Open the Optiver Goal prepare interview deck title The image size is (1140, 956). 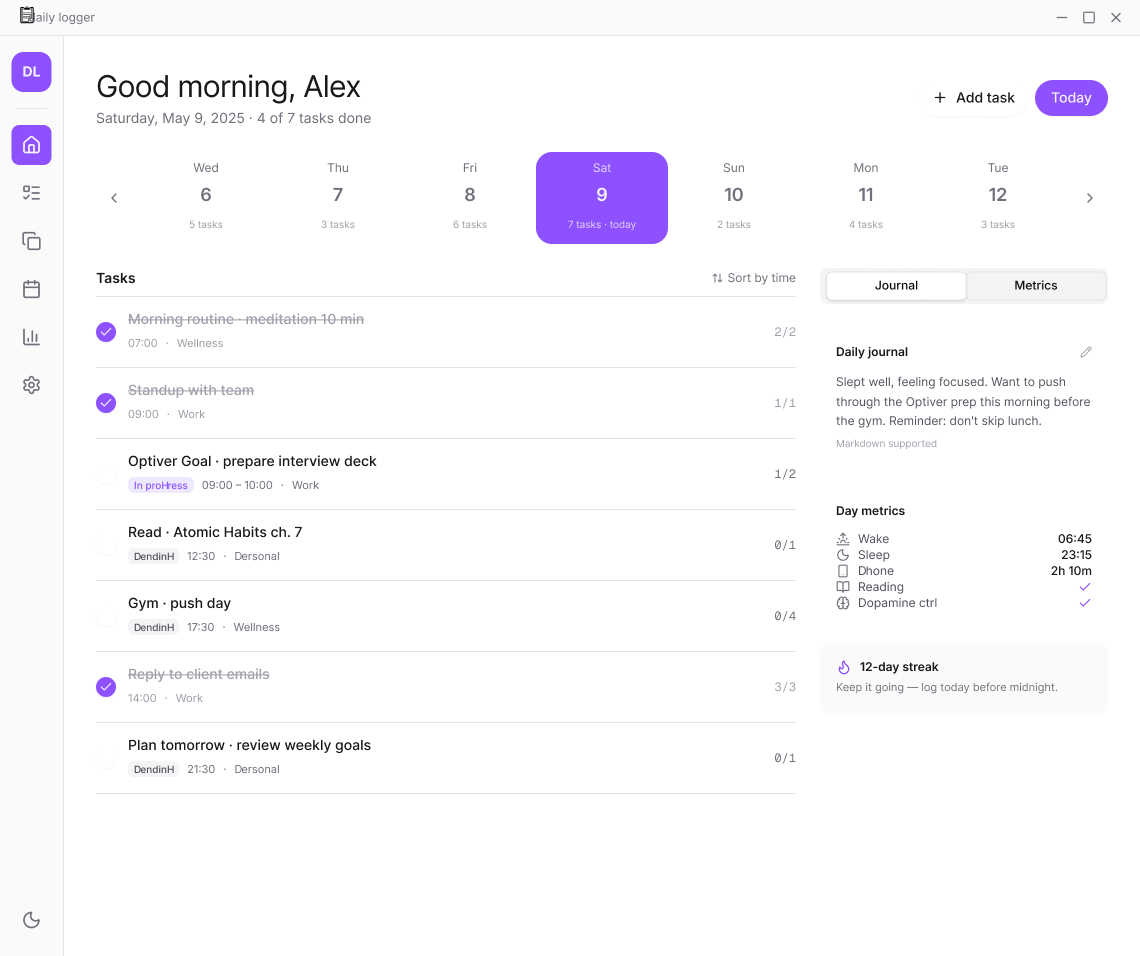click(252, 461)
